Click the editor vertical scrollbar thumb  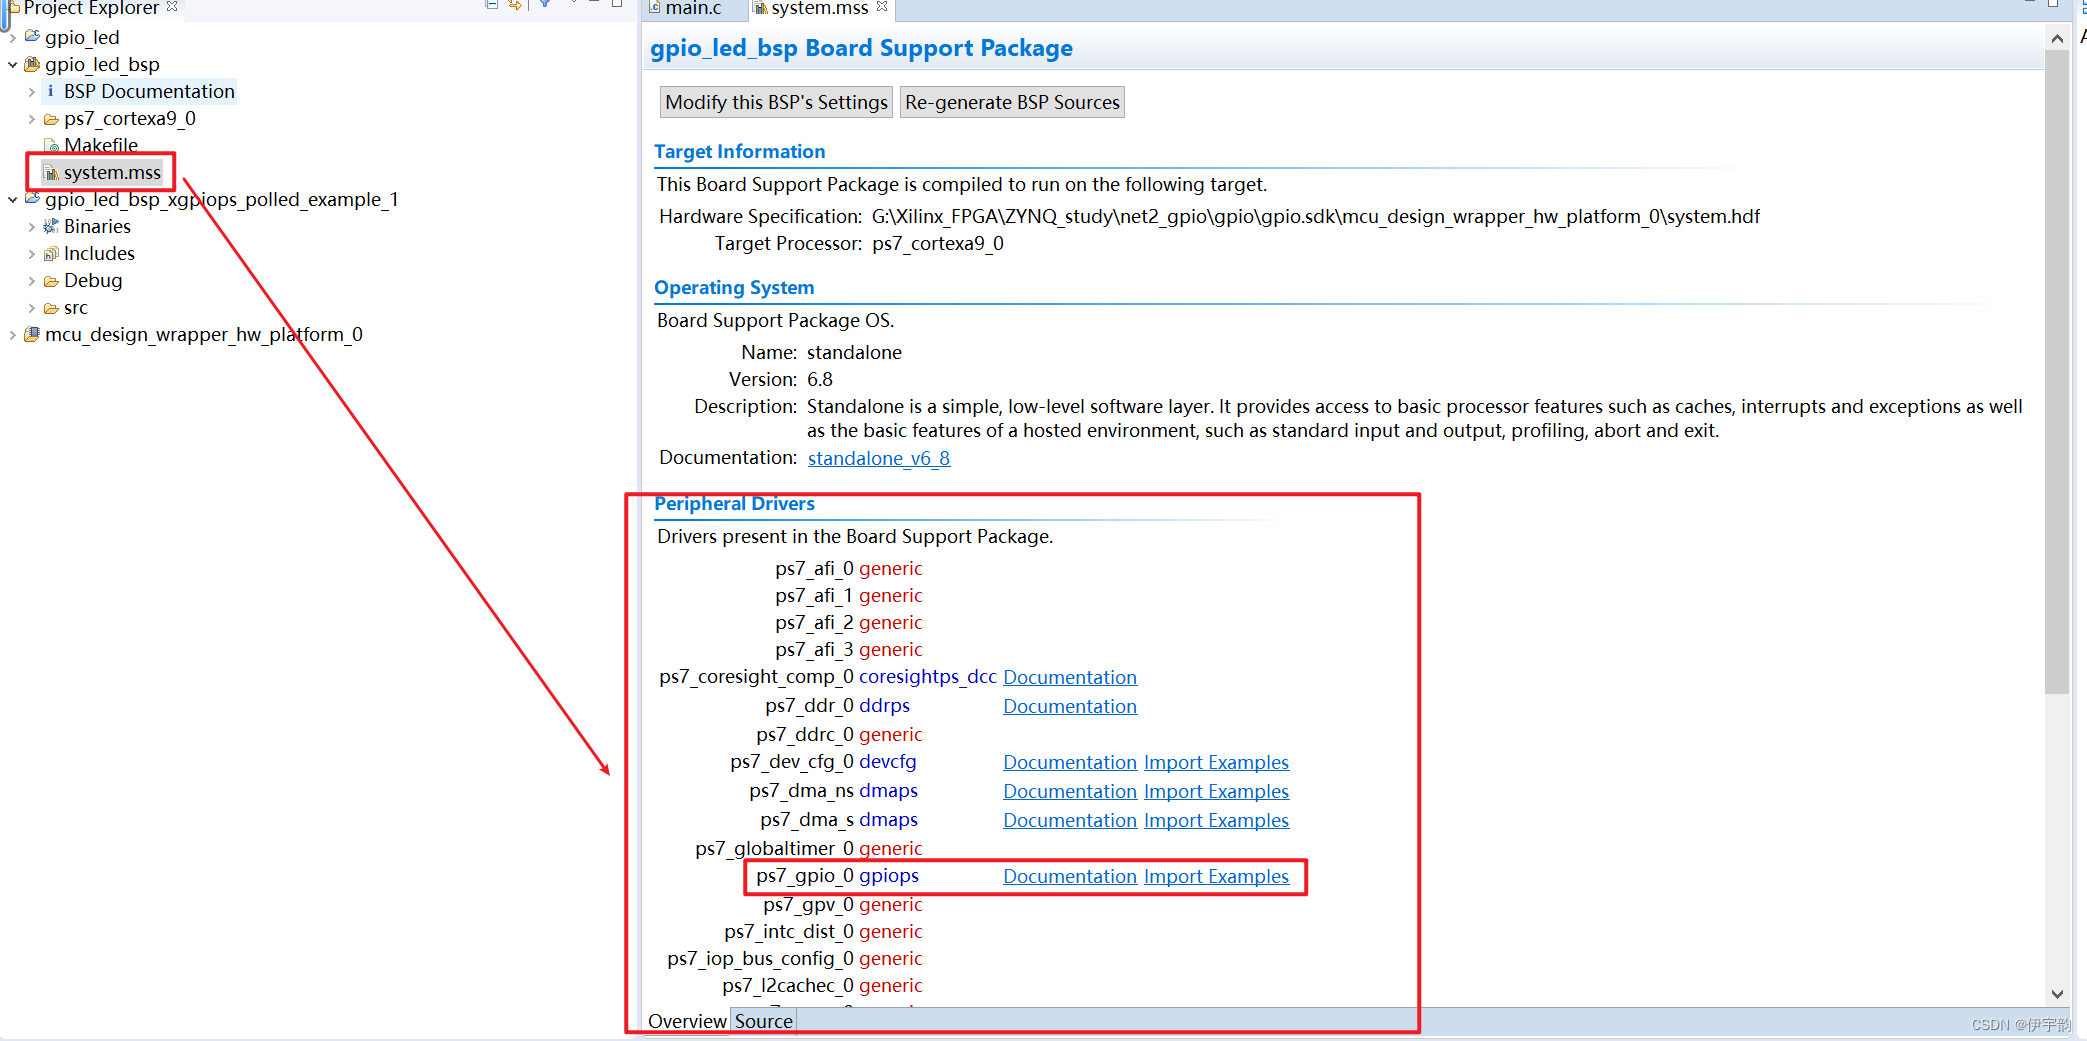point(2057,372)
